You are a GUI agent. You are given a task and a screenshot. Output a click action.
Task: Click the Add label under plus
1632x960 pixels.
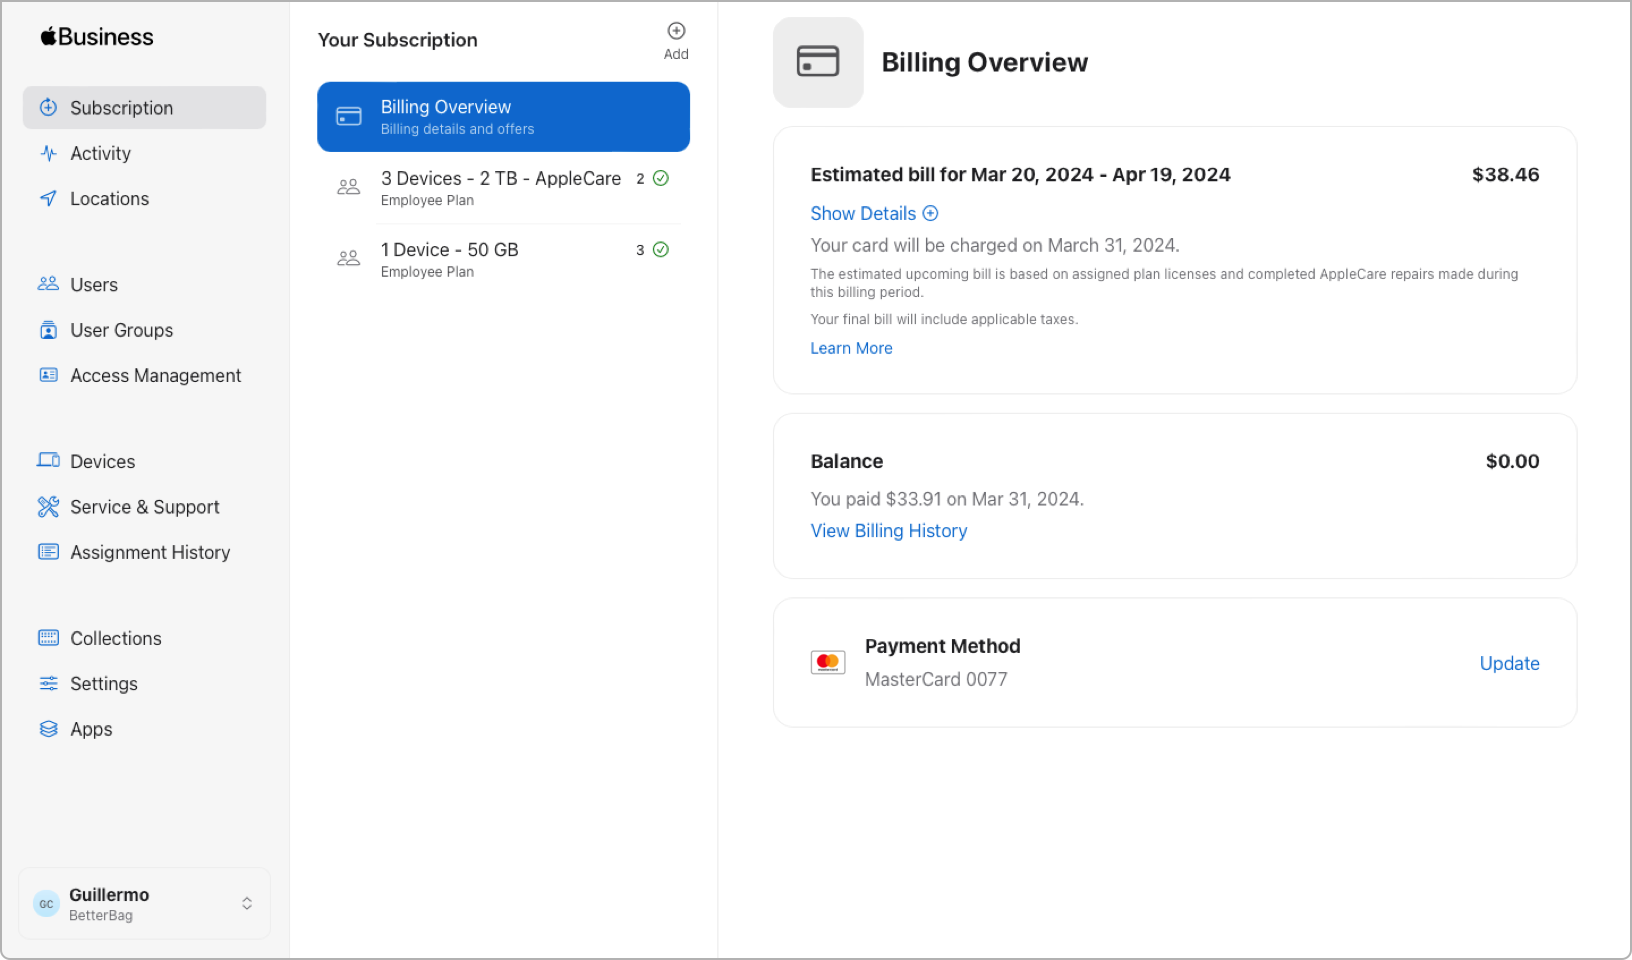click(x=676, y=54)
